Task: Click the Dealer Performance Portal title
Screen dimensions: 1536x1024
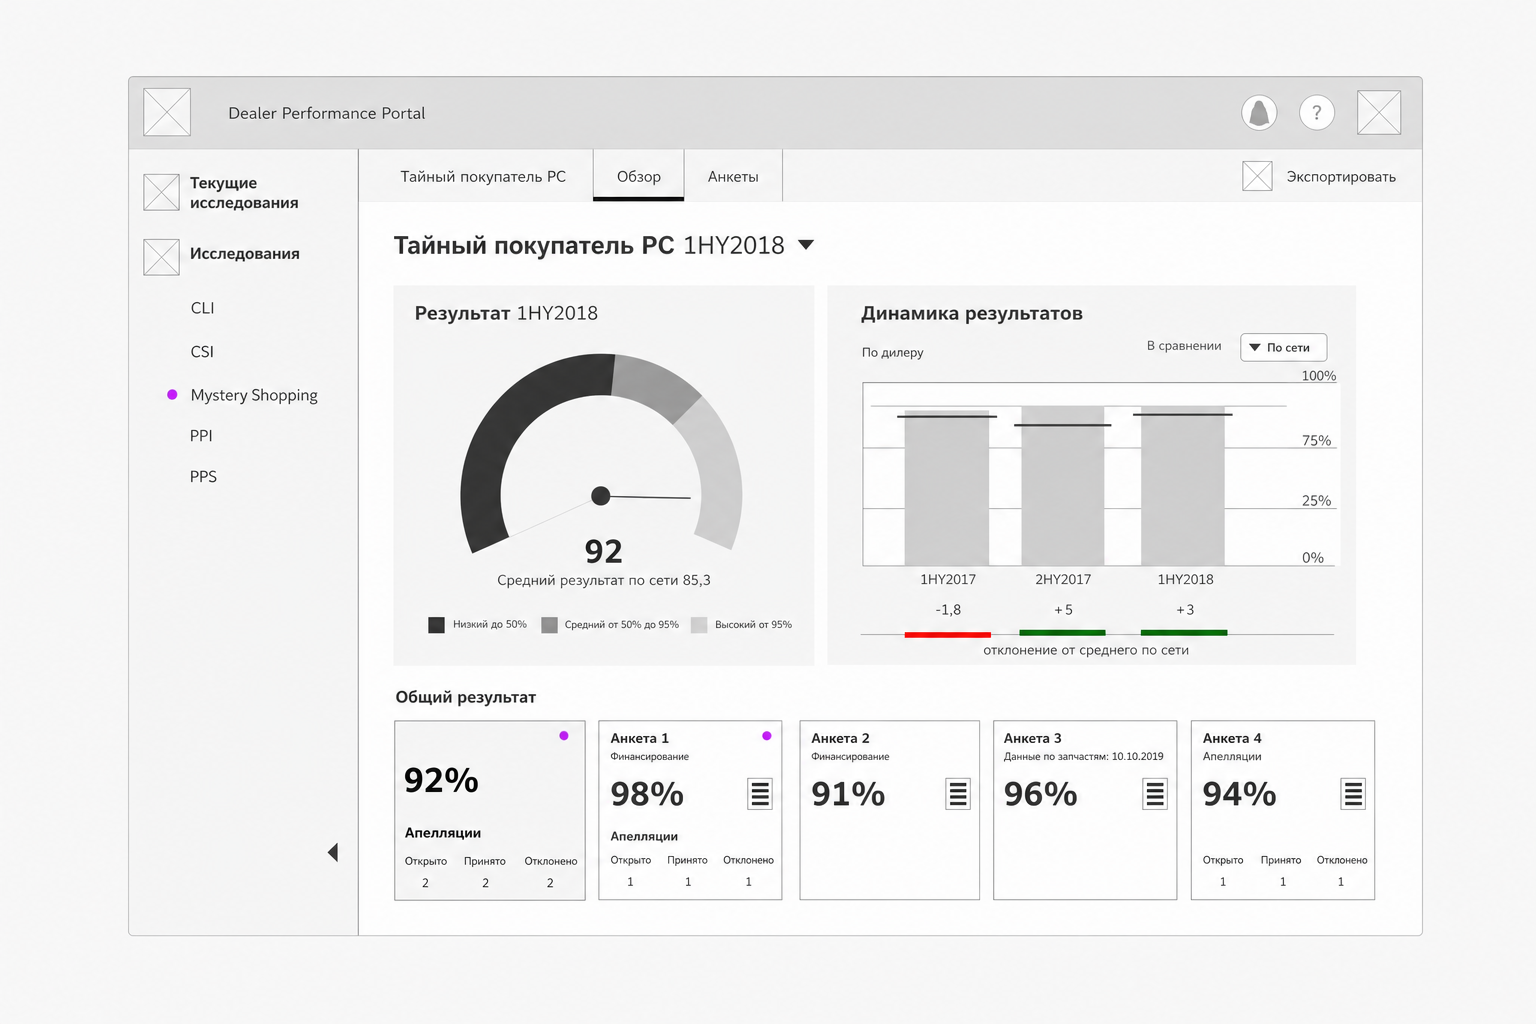Action: pyautogui.click(x=327, y=113)
